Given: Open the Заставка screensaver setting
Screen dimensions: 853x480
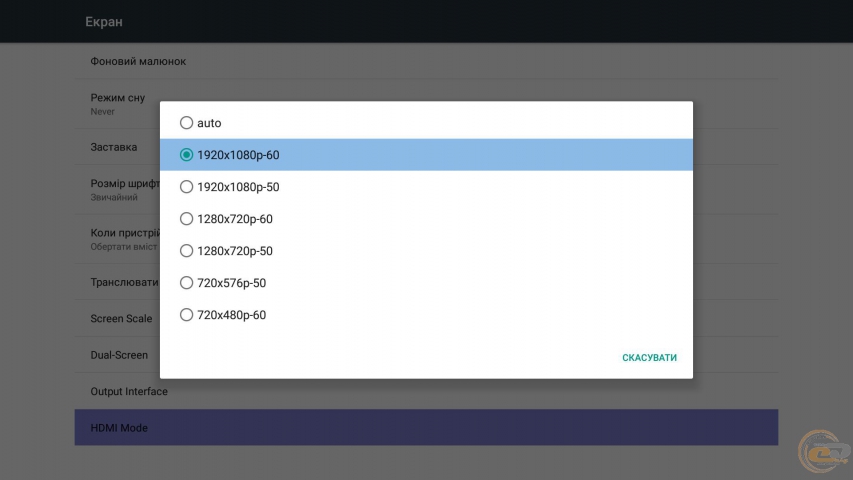Looking at the screenshot, I should pos(113,147).
